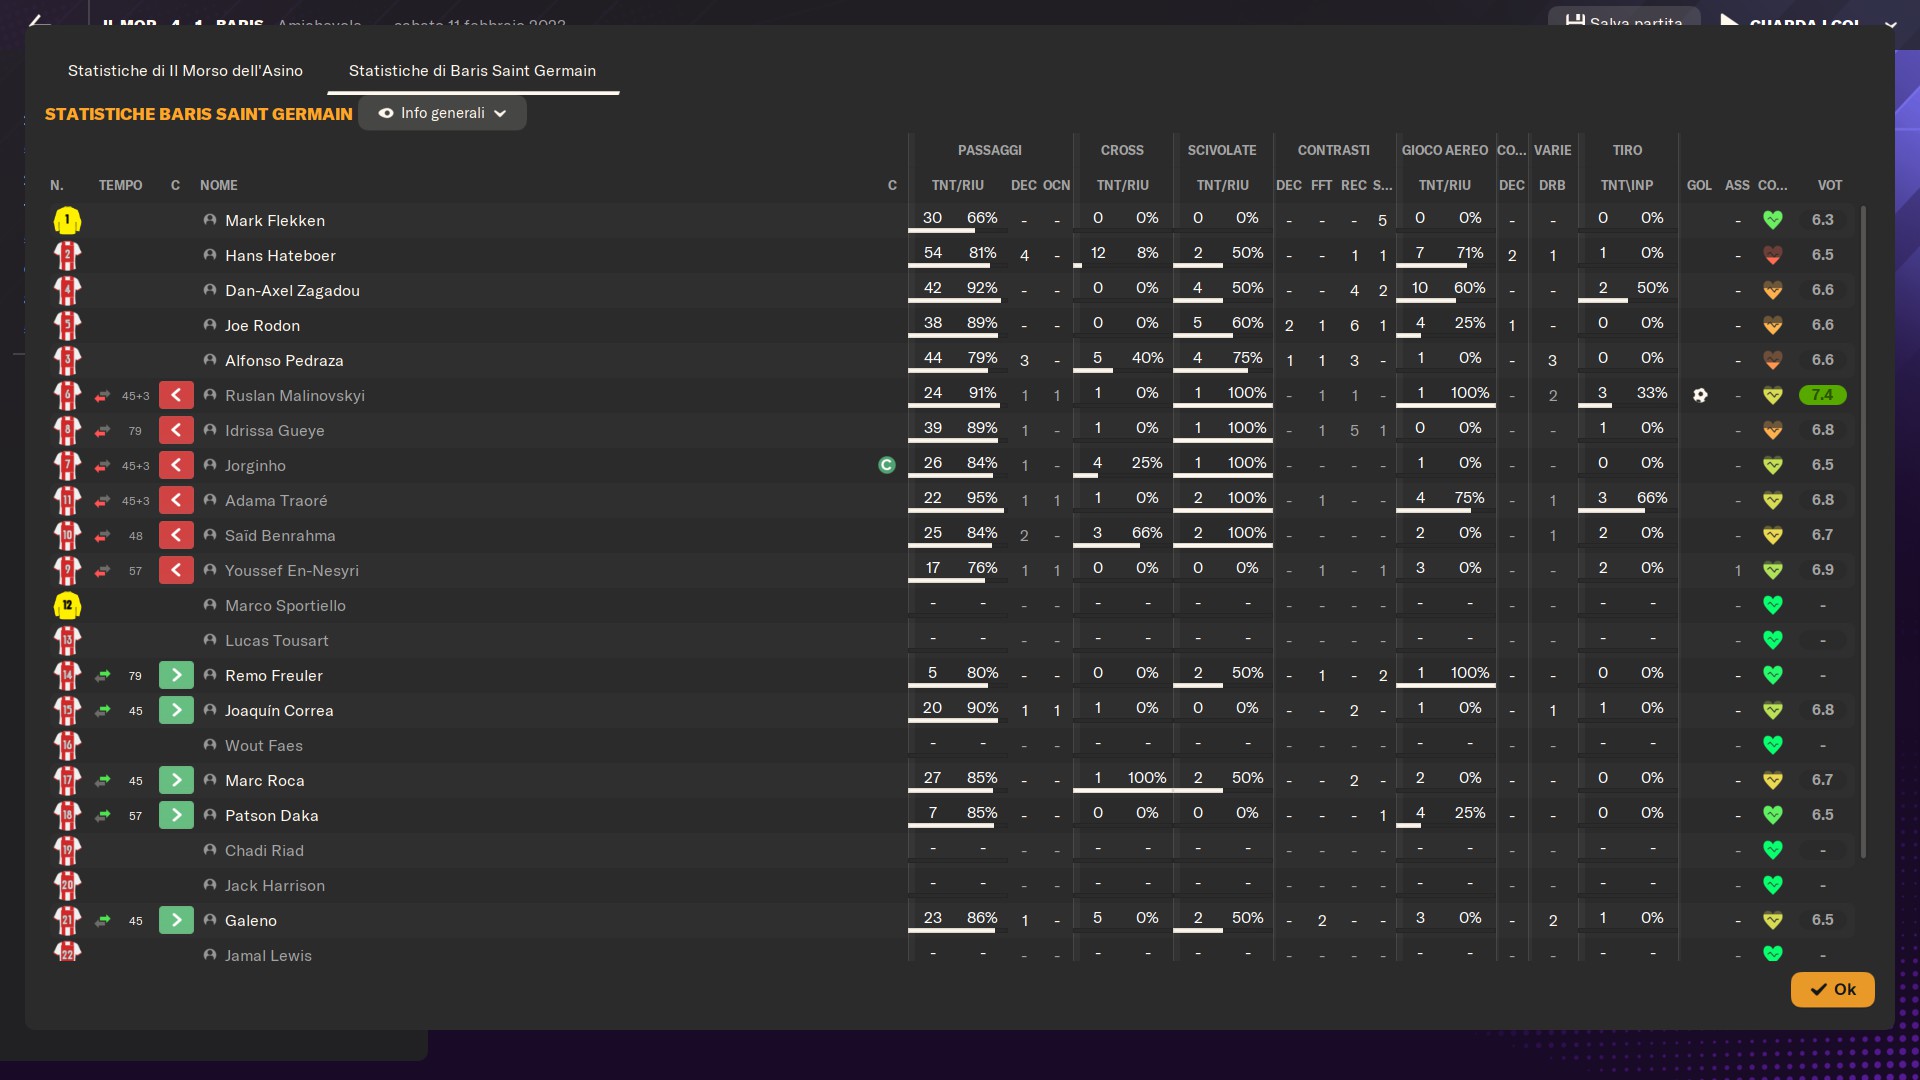1920x1080 pixels.
Task: Click Jorginho's green captain badge
Action: pos(886,465)
